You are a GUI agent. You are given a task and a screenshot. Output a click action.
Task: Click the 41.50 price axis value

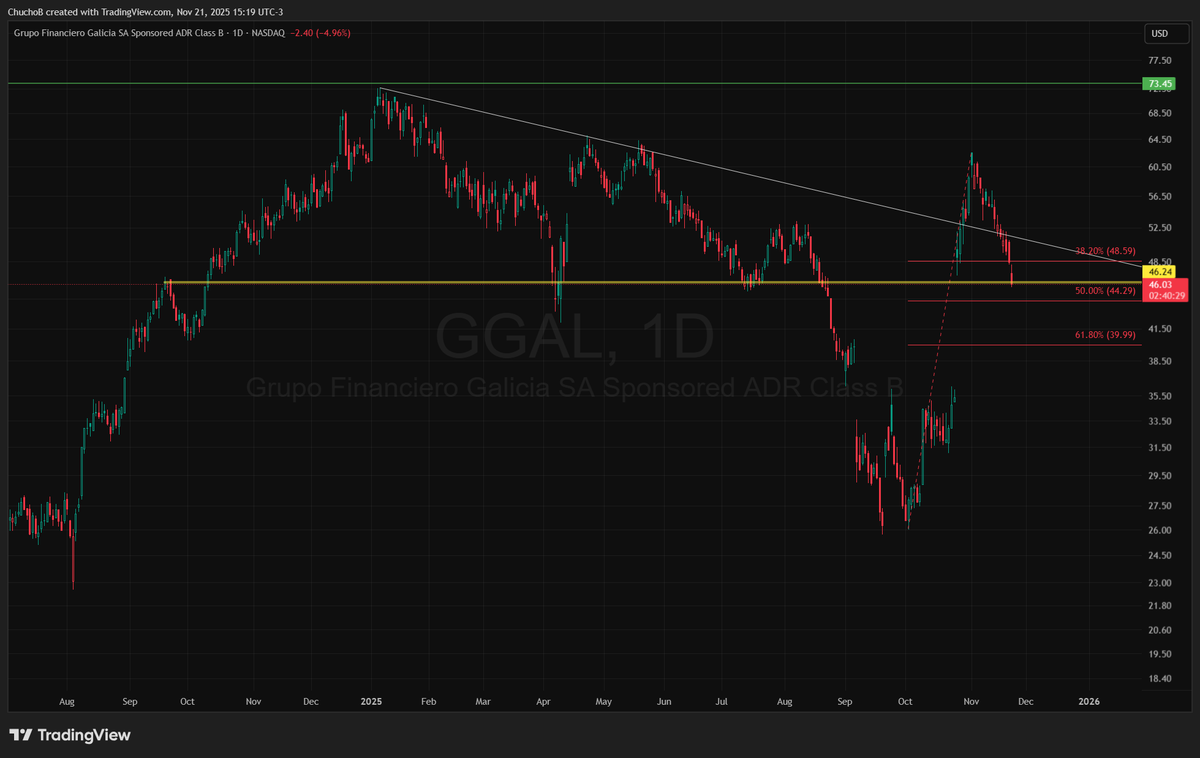pyautogui.click(x=1161, y=329)
